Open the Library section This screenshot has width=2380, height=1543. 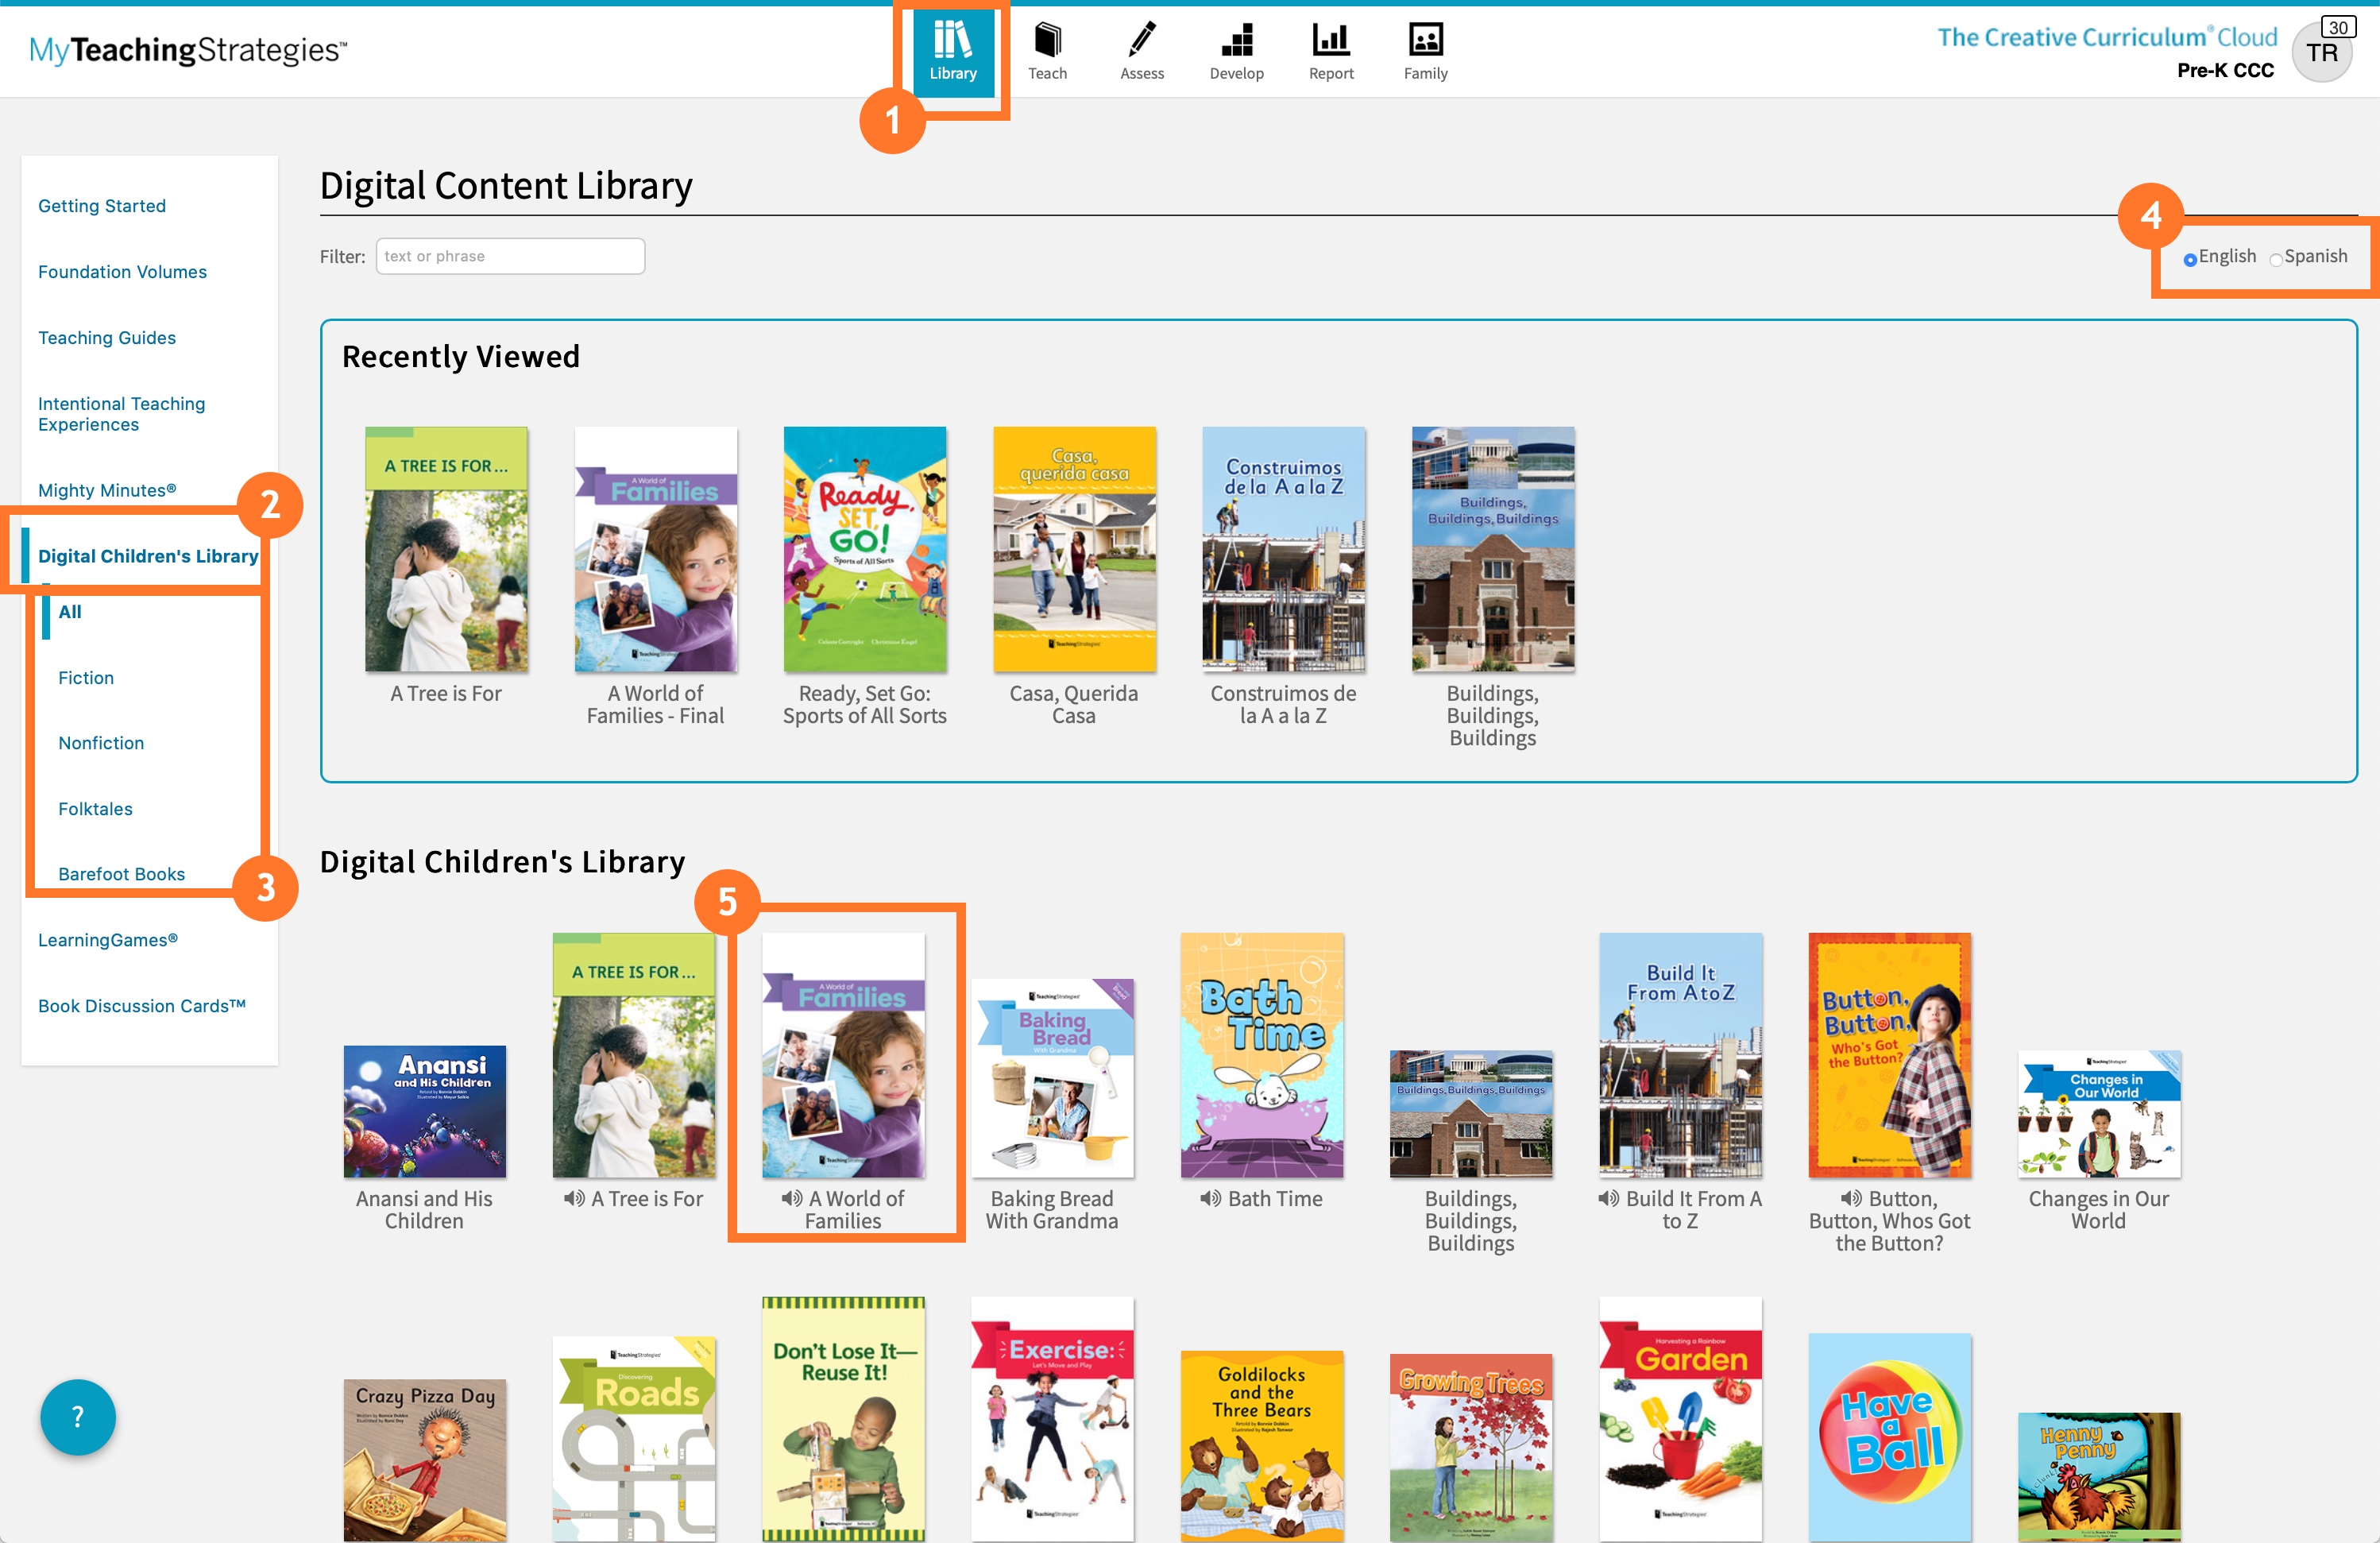953,52
